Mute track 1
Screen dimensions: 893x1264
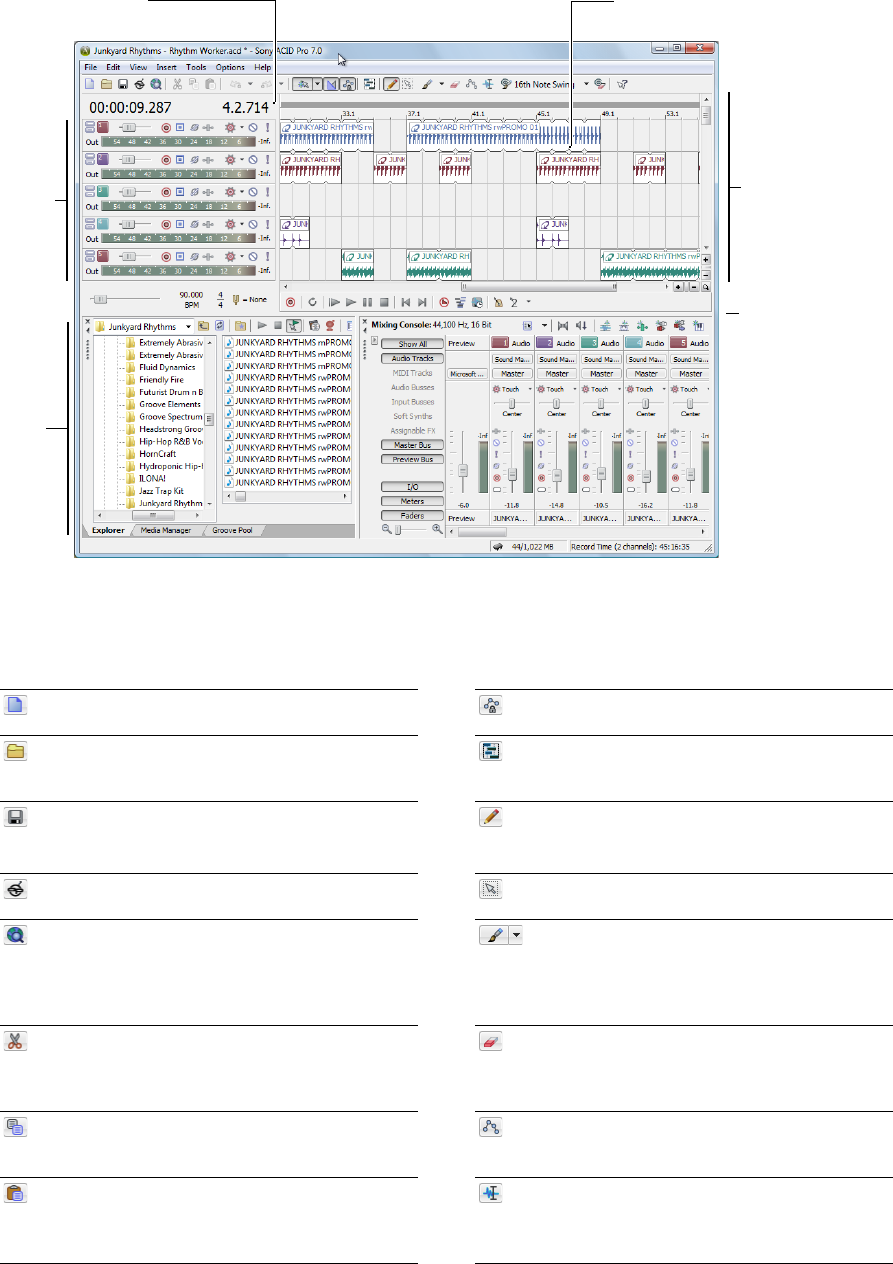[x=253, y=128]
